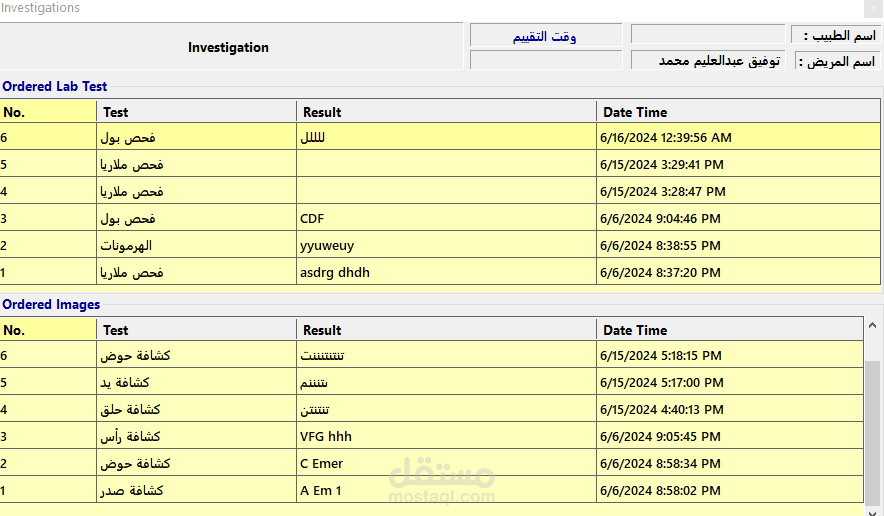Close the Investigations window
Viewport: 884px width, 516px height.
point(873,8)
